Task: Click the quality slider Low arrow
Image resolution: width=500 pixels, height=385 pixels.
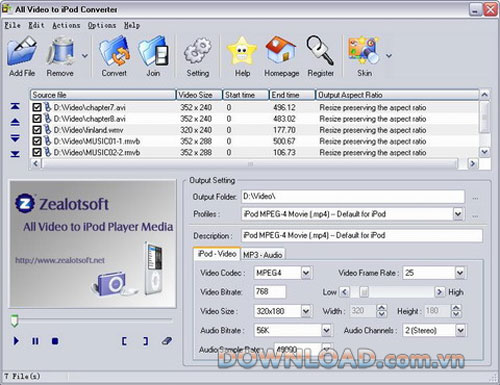Action: coord(344,292)
